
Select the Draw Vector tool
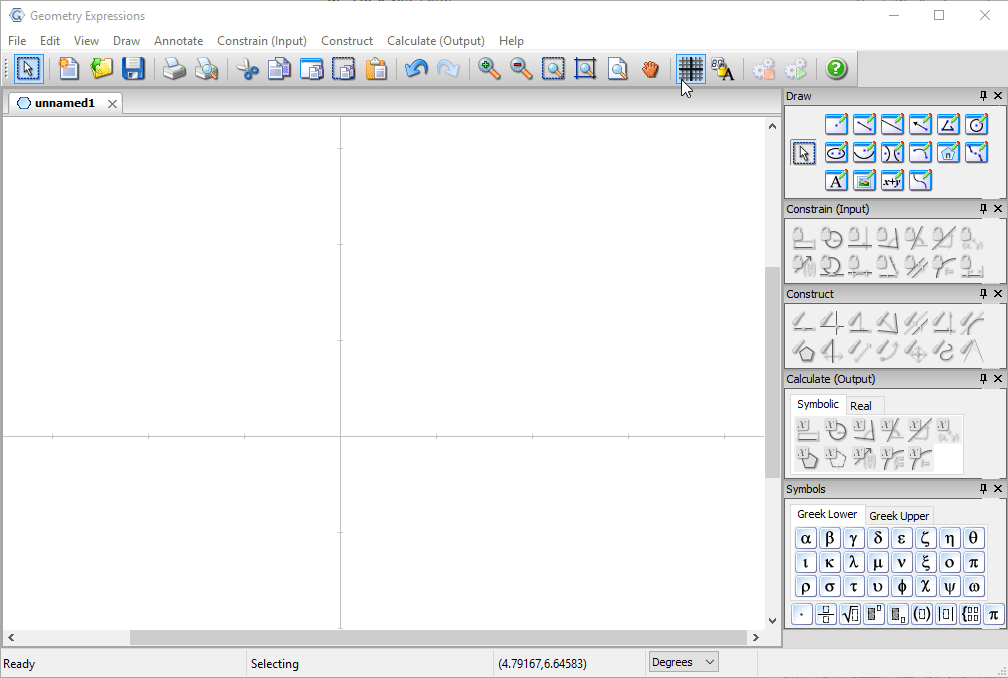click(x=920, y=125)
